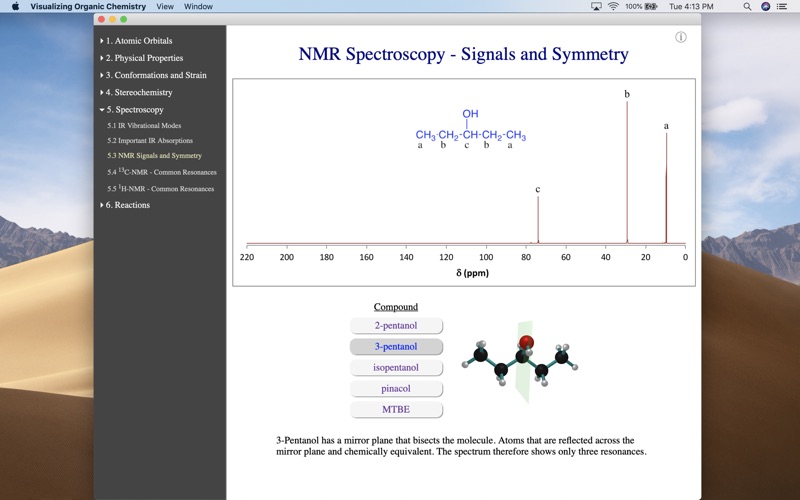
Task: Open the Notification Center list icon
Action: point(782,7)
